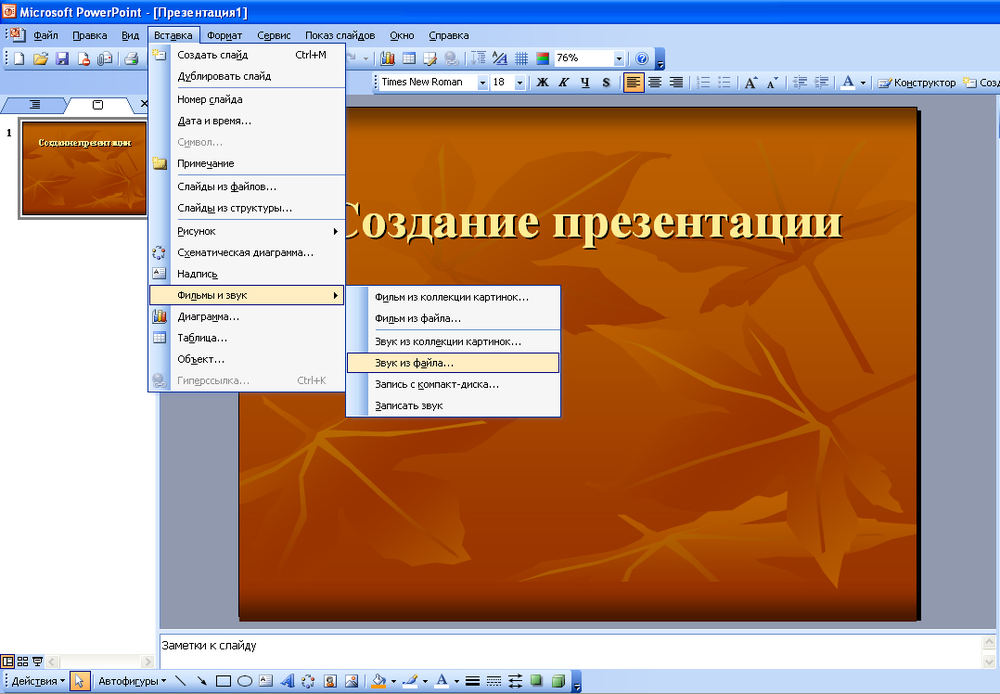Insert diagram from the drawing toolbar
Image resolution: width=1000 pixels, height=694 pixels.
coord(309,681)
